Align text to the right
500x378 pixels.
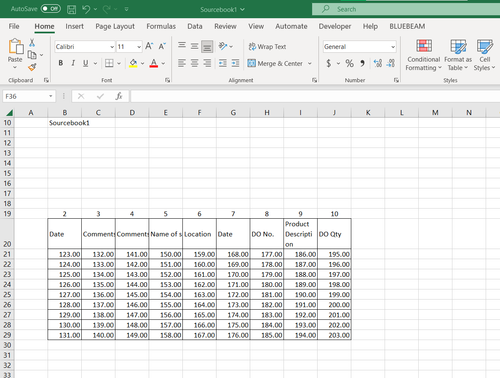(x=207, y=63)
